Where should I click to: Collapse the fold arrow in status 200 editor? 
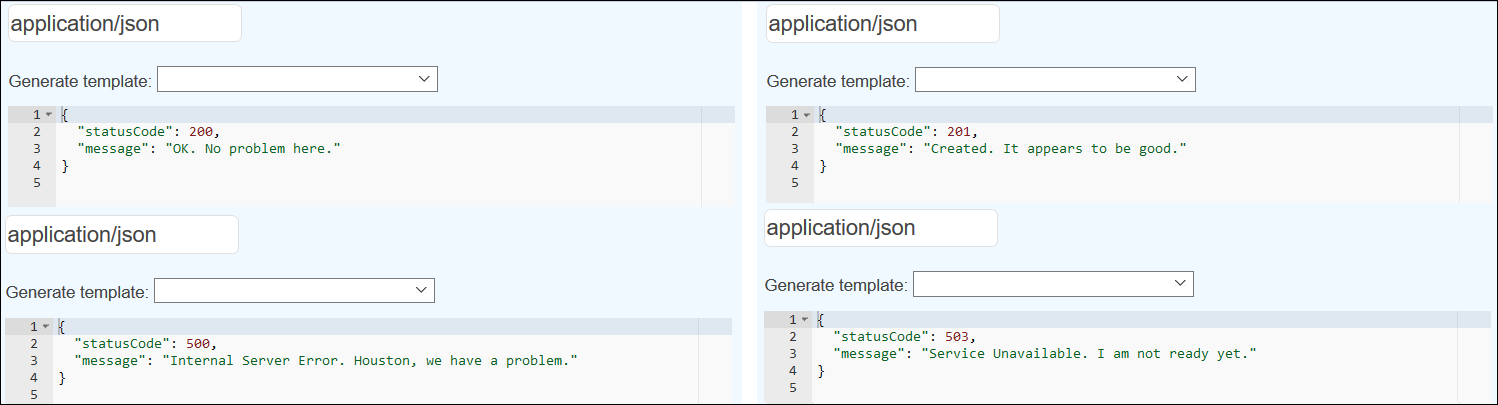pyautogui.click(x=47, y=115)
